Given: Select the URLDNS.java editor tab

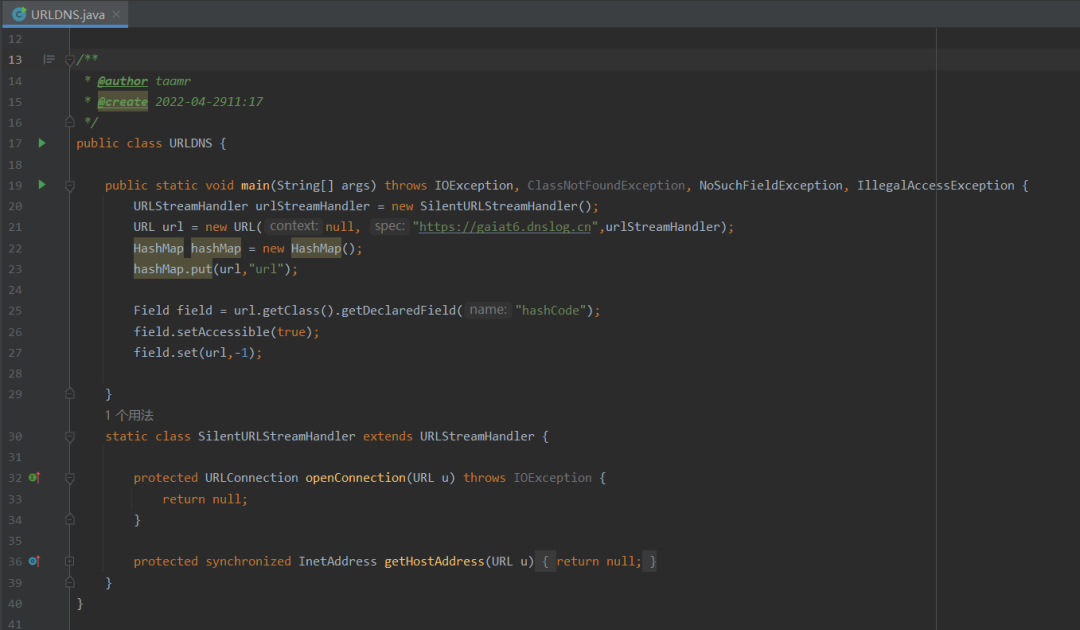Looking at the screenshot, I should (x=65, y=14).
